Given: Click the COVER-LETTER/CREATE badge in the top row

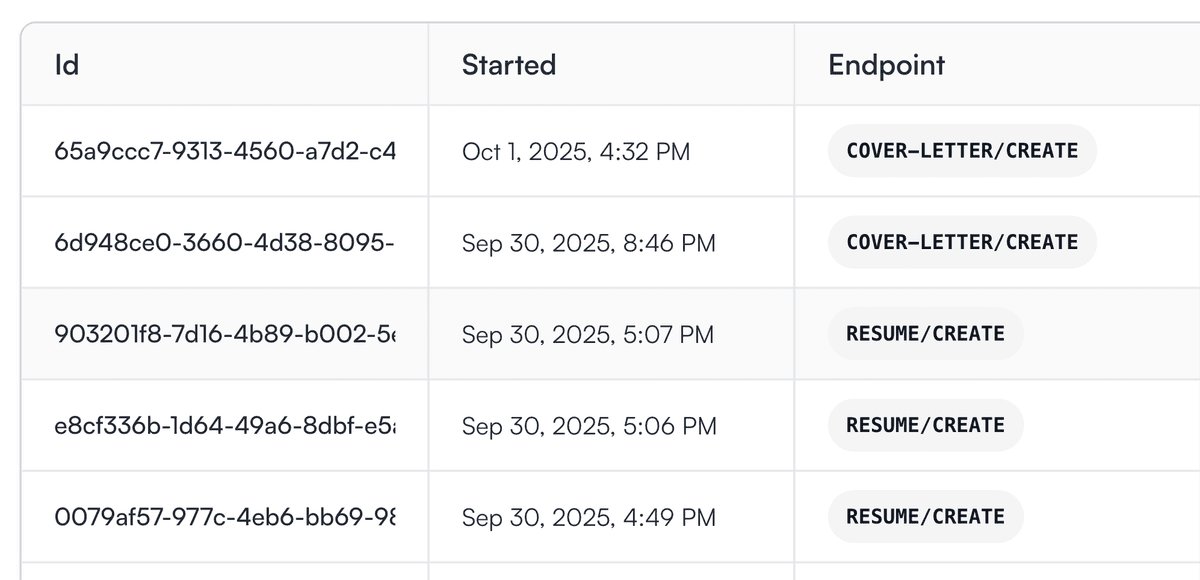Looking at the screenshot, I should [x=961, y=151].
